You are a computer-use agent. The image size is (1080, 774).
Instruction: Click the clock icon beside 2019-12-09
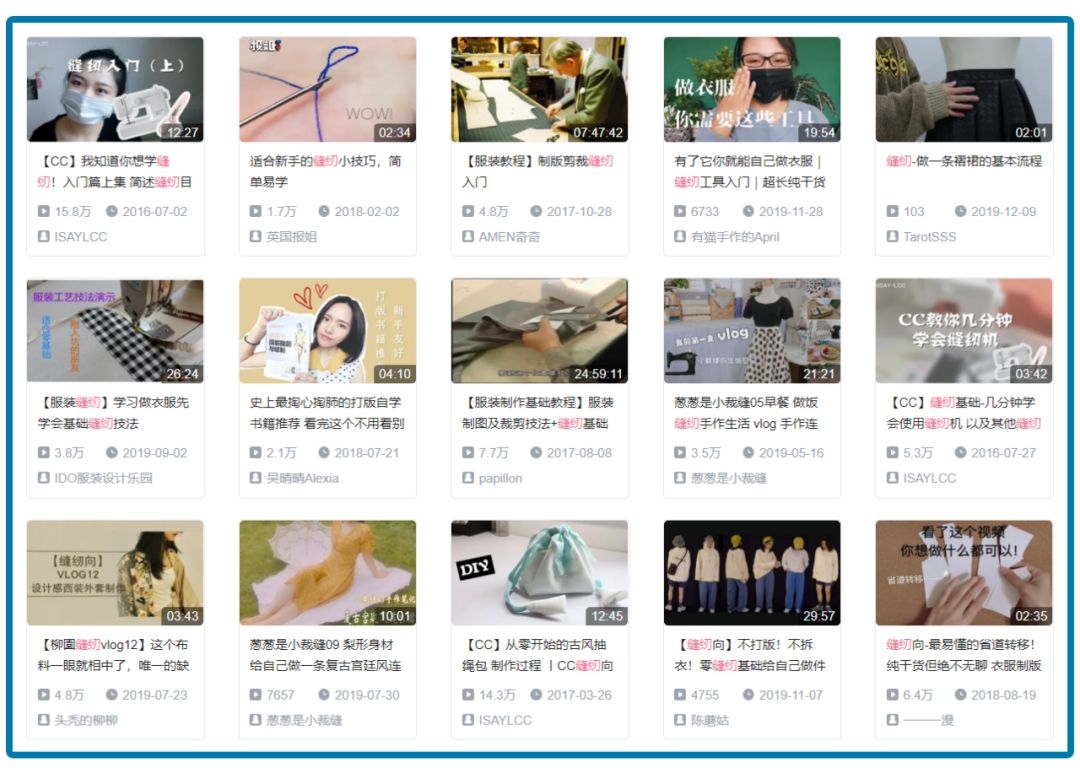point(960,211)
